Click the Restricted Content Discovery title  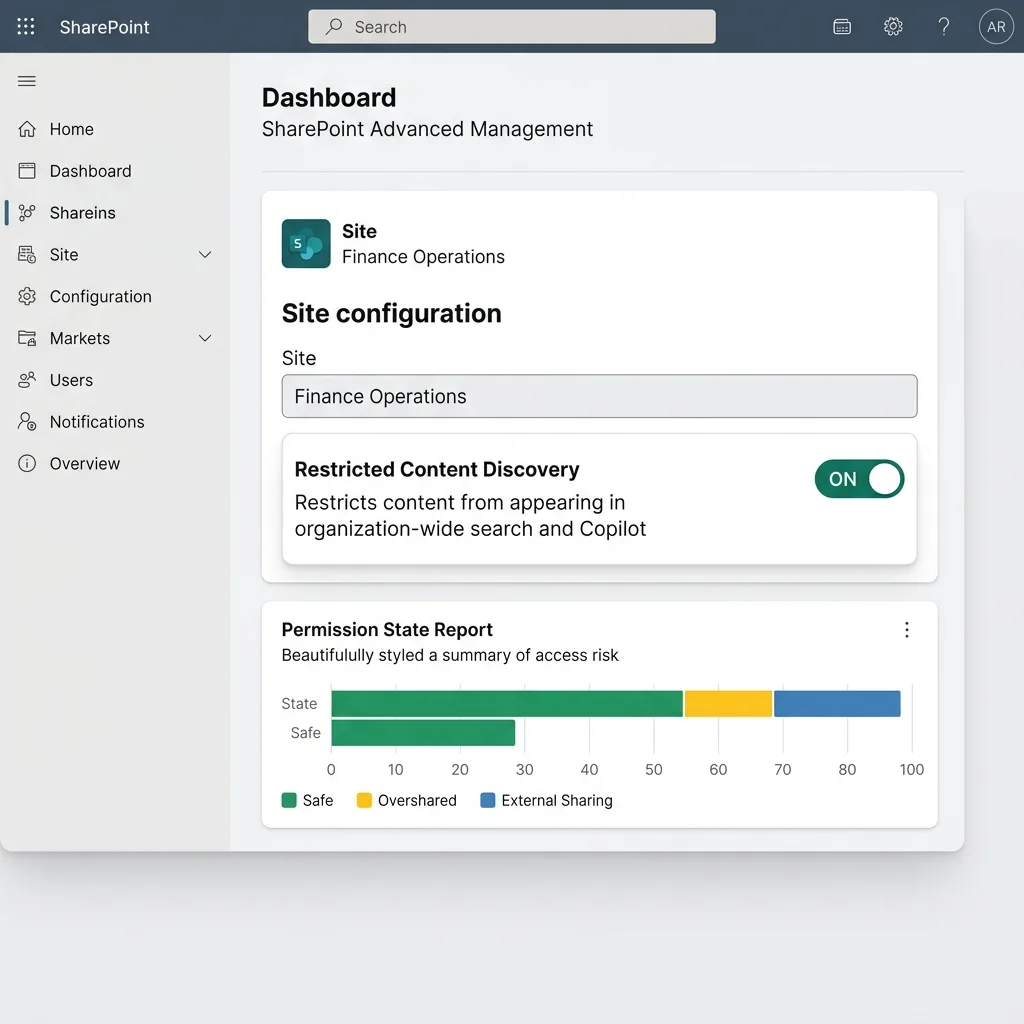(x=437, y=470)
